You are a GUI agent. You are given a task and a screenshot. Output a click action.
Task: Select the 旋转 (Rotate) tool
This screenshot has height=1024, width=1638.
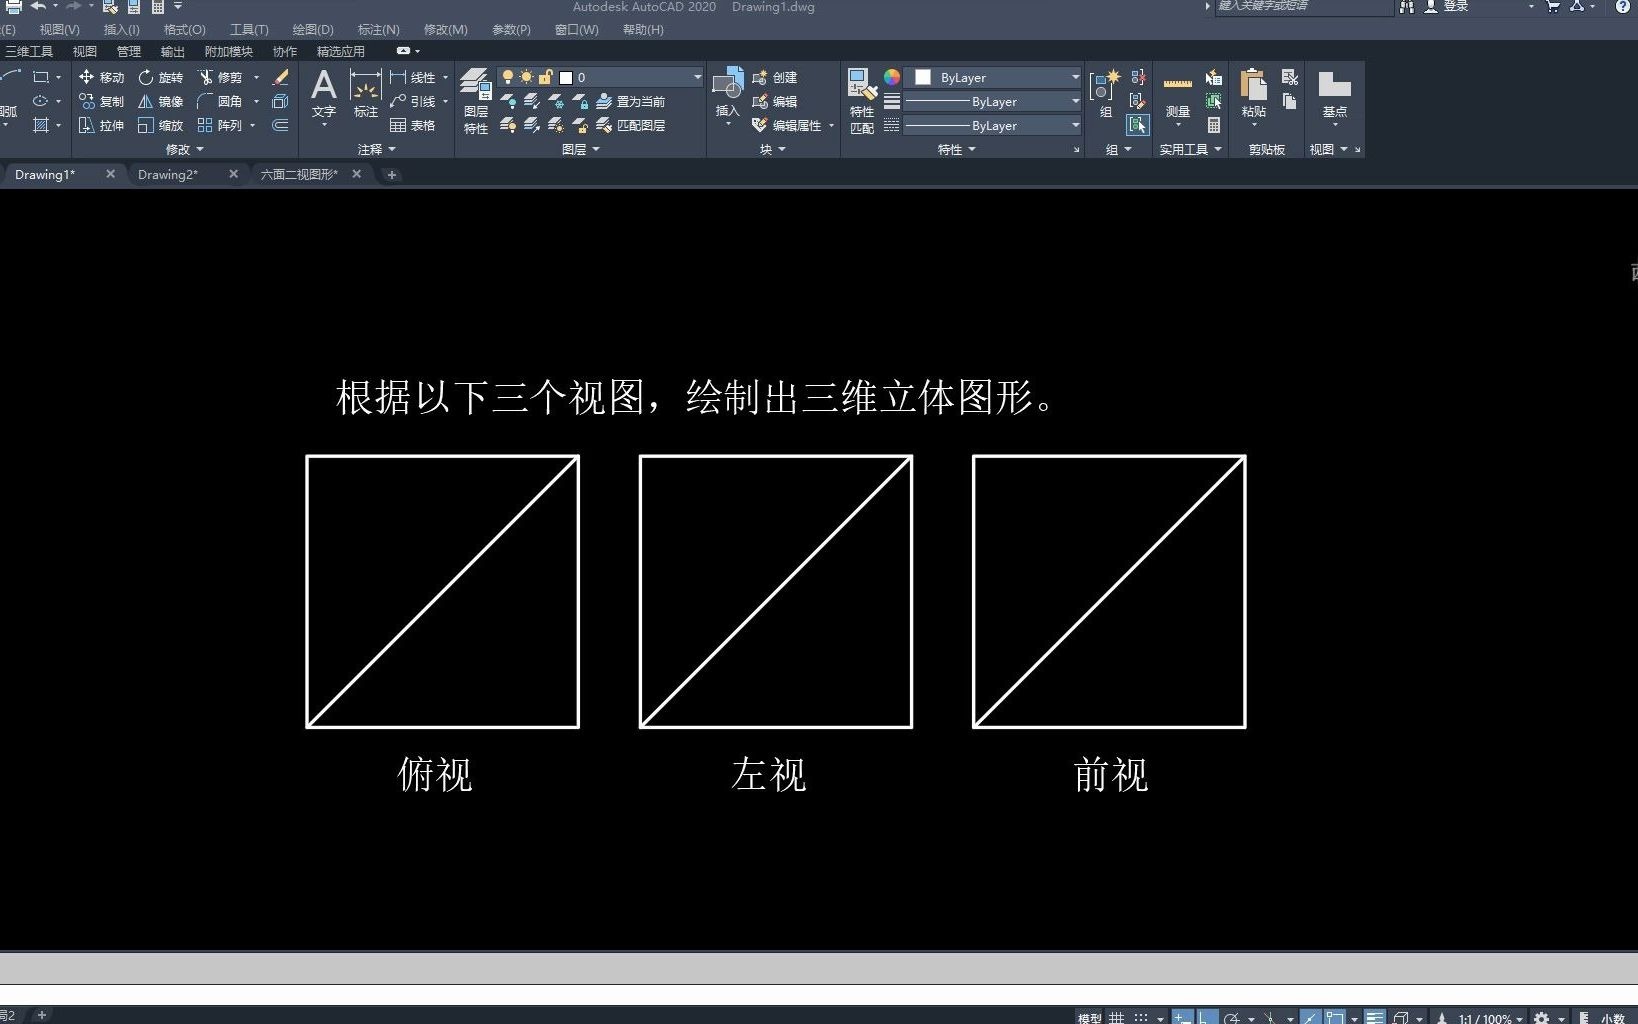coord(161,77)
